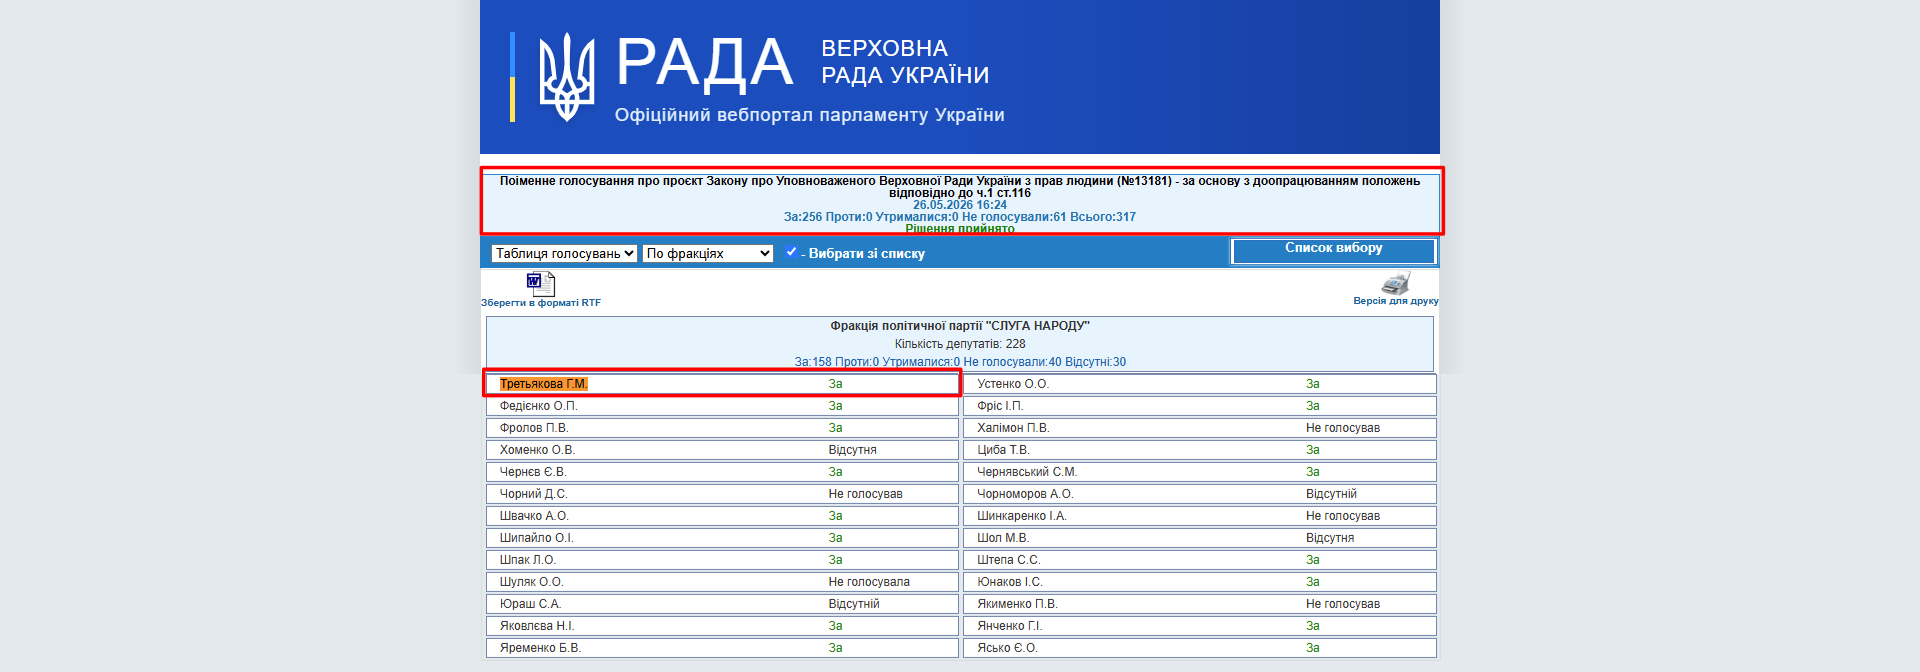Select deputy 'Чернявський С.М.'

pos(1027,472)
